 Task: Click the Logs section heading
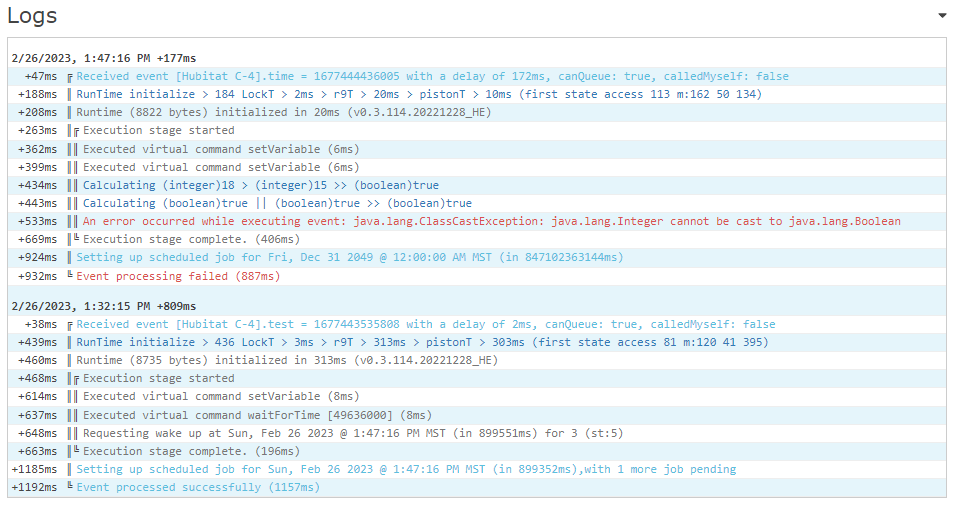coord(32,15)
